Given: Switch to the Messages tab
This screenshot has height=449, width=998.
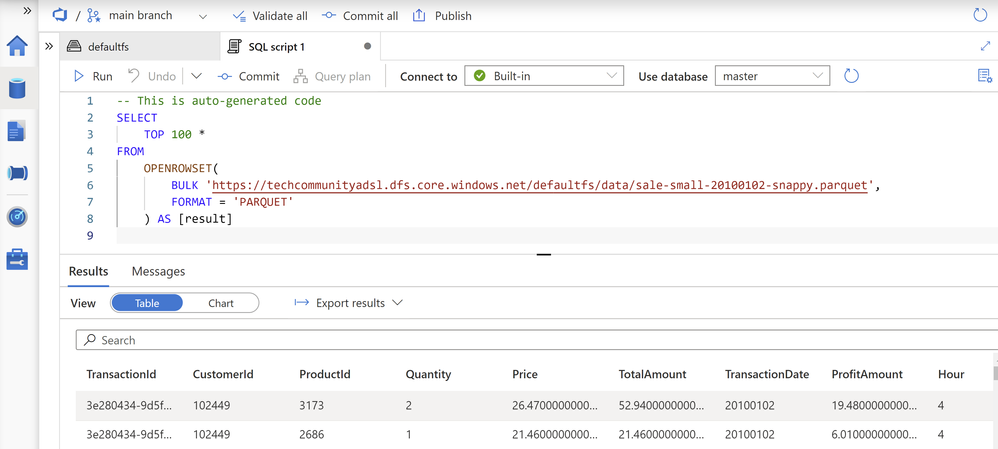Looking at the screenshot, I should click(158, 271).
